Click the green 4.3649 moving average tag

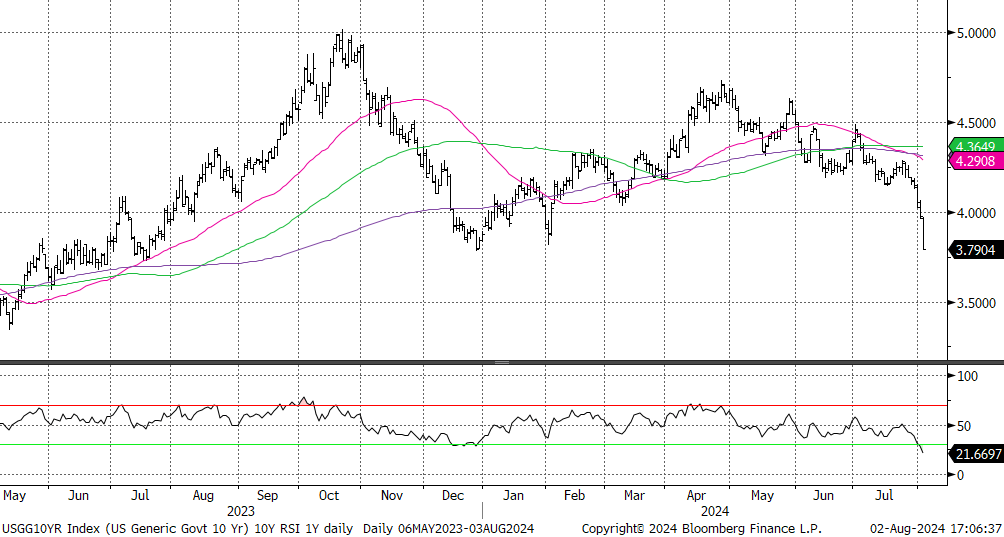coord(975,147)
